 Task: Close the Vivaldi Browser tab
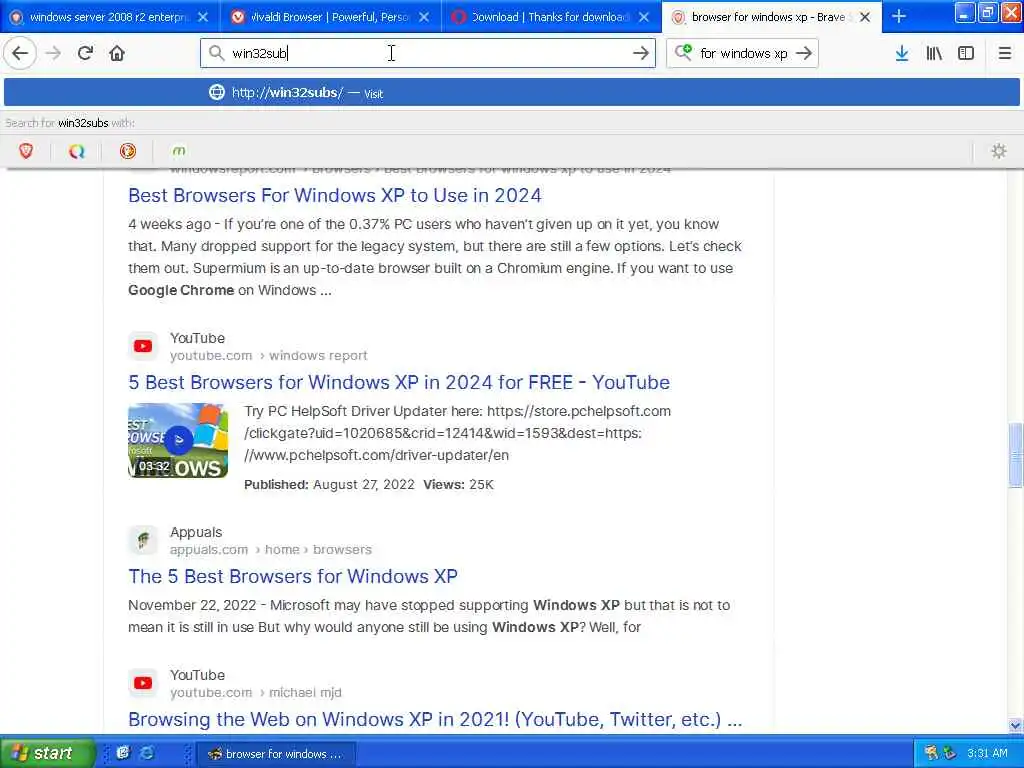coord(424,17)
